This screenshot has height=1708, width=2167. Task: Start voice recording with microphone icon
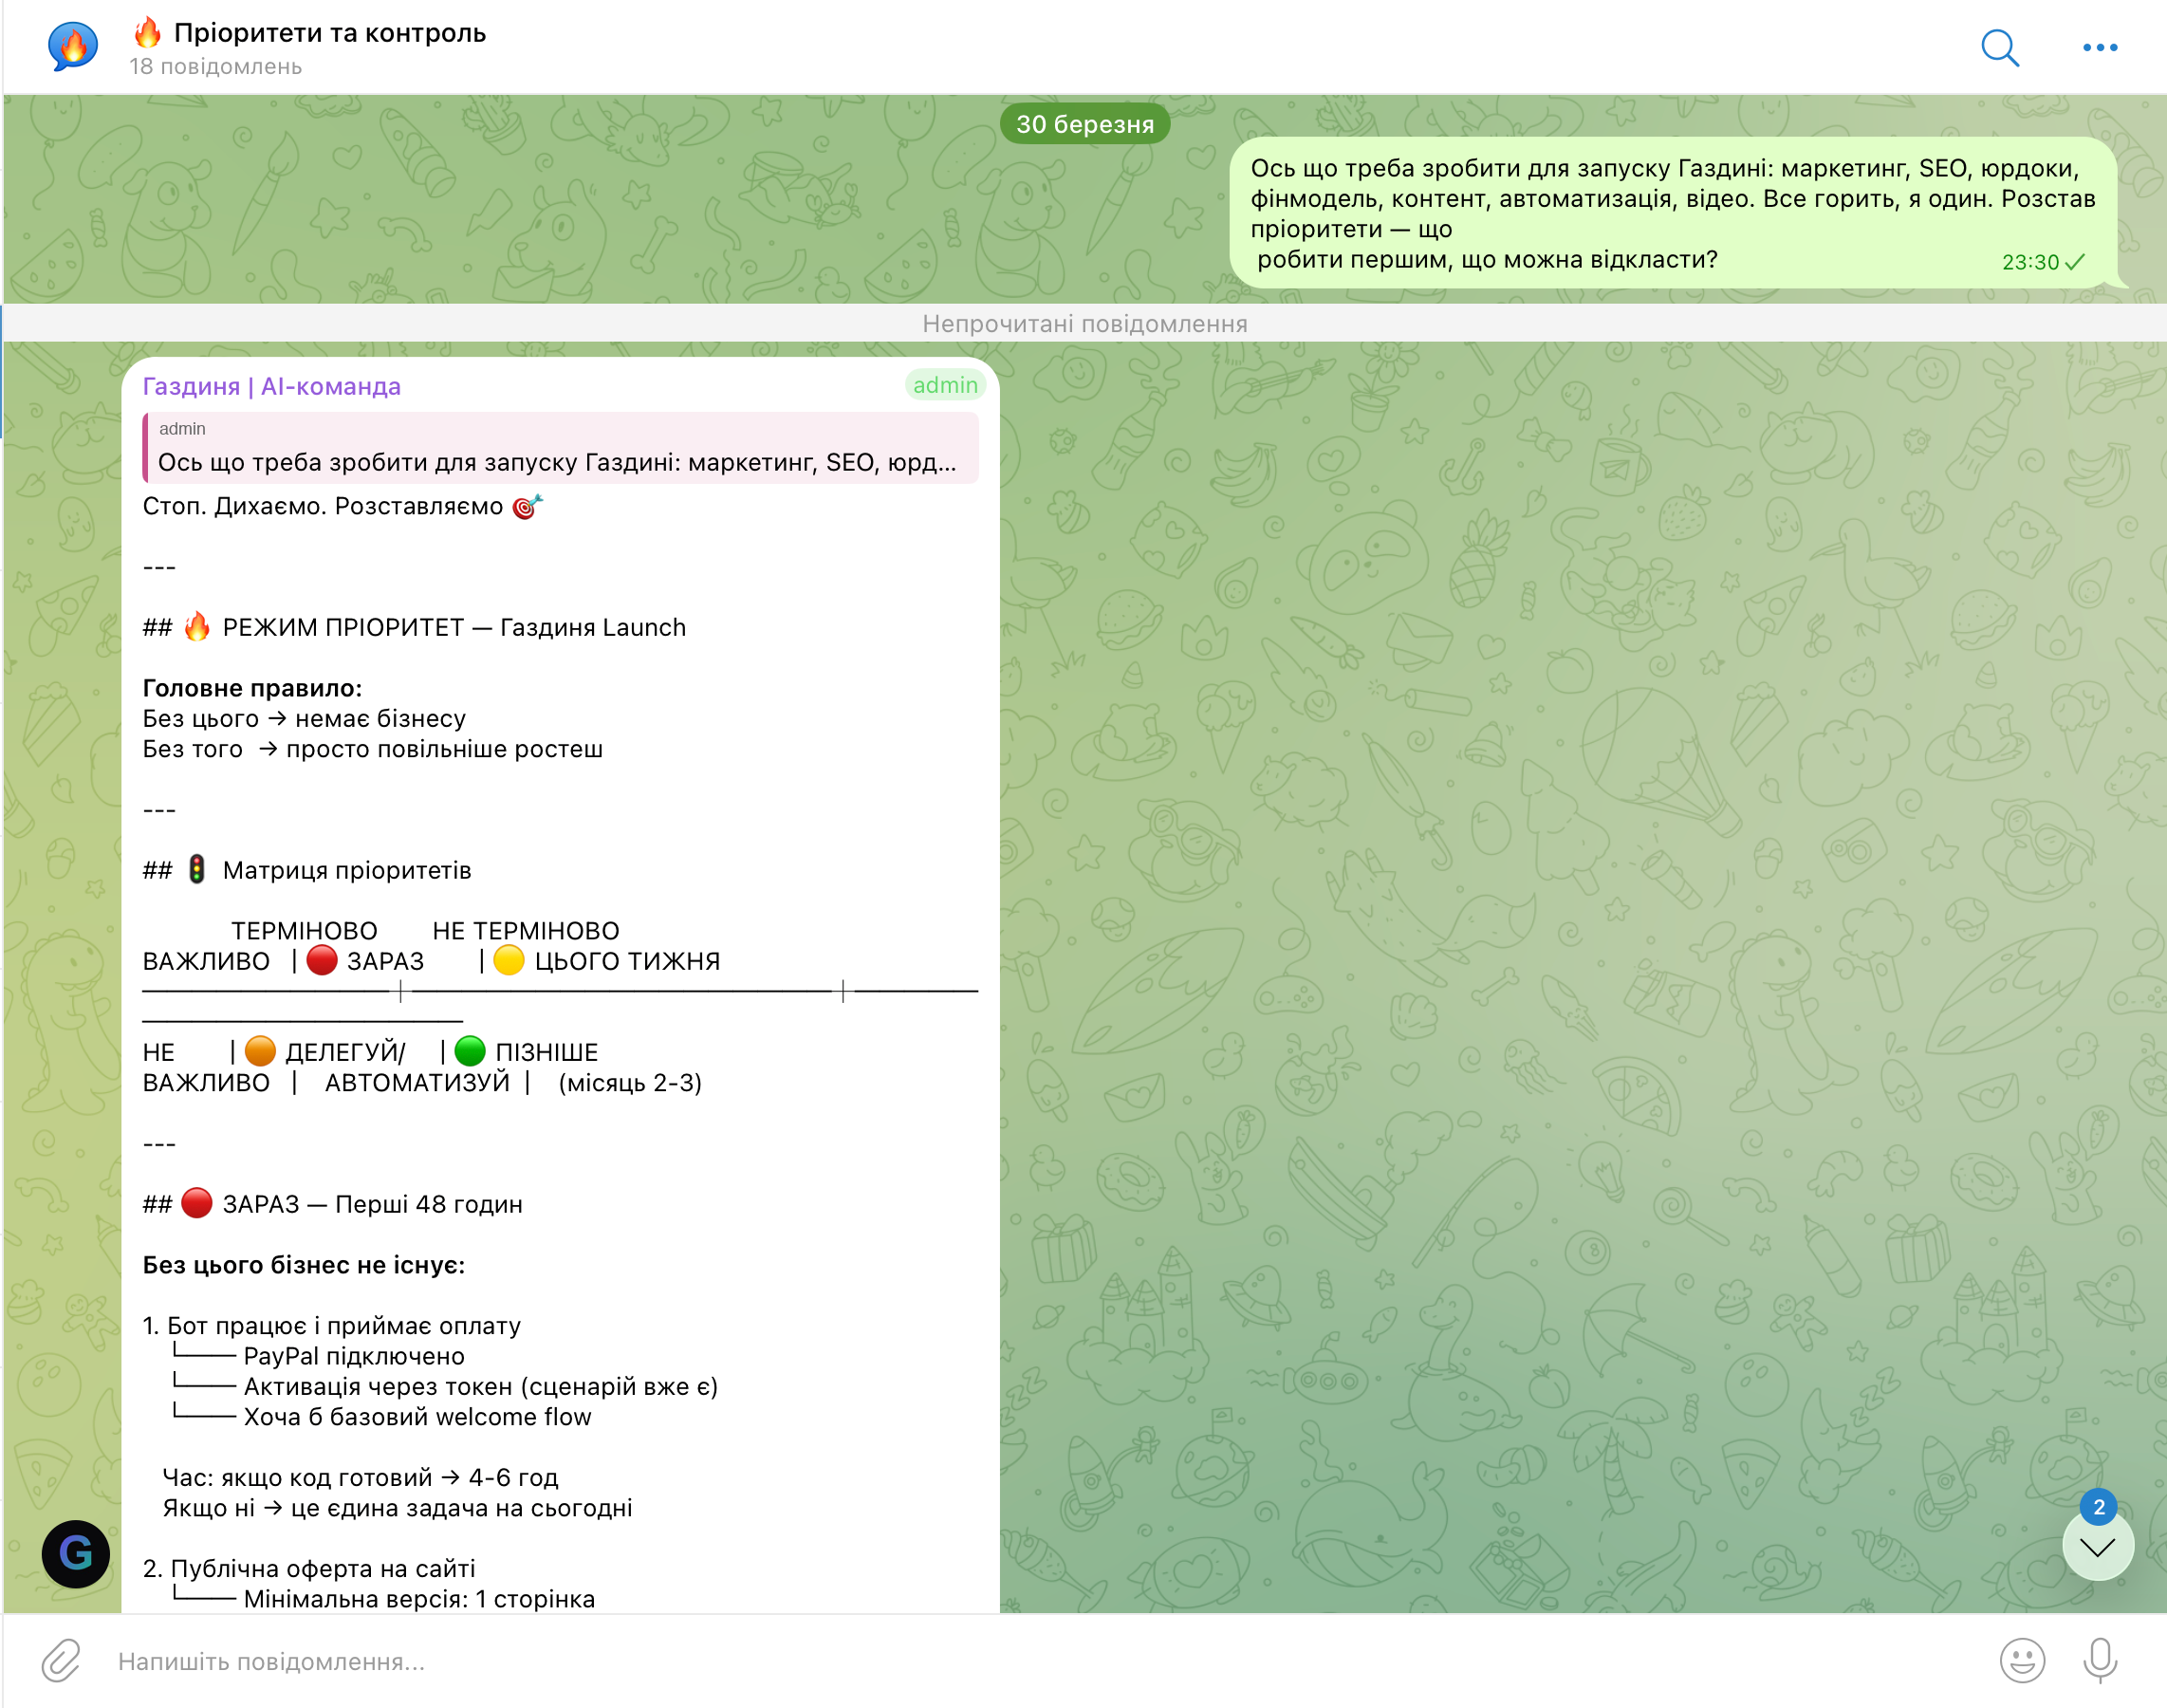pos(2099,1660)
